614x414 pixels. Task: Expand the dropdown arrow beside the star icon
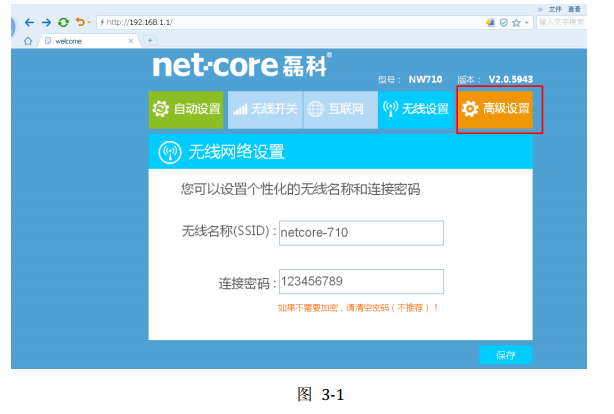(527, 23)
